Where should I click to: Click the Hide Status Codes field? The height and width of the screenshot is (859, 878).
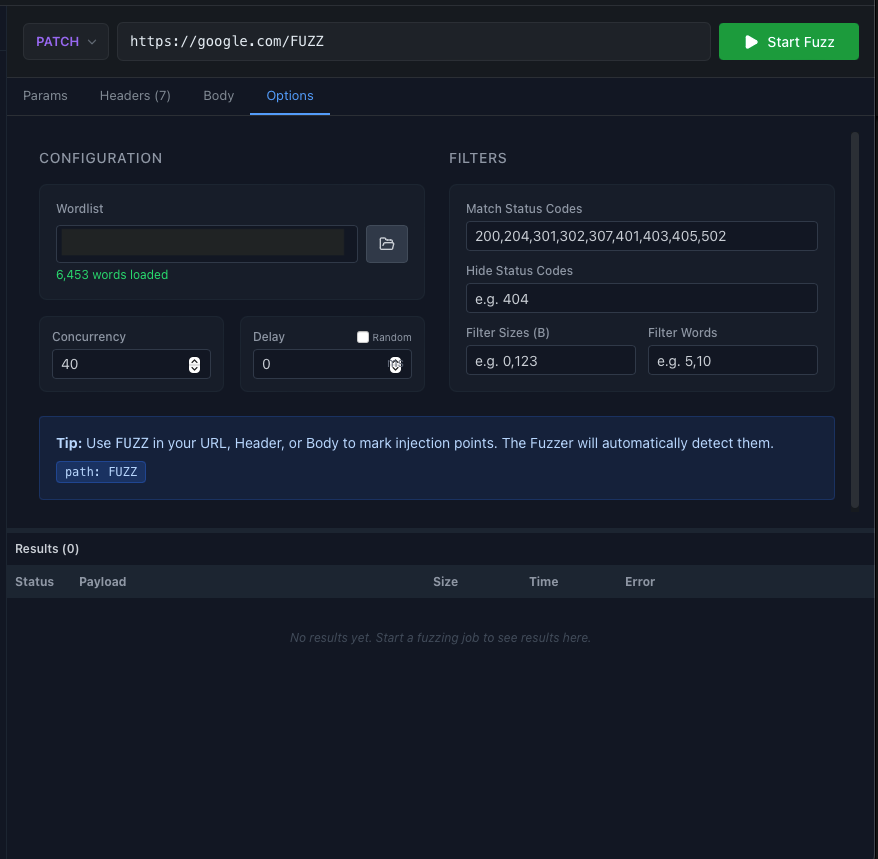tap(641, 298)
